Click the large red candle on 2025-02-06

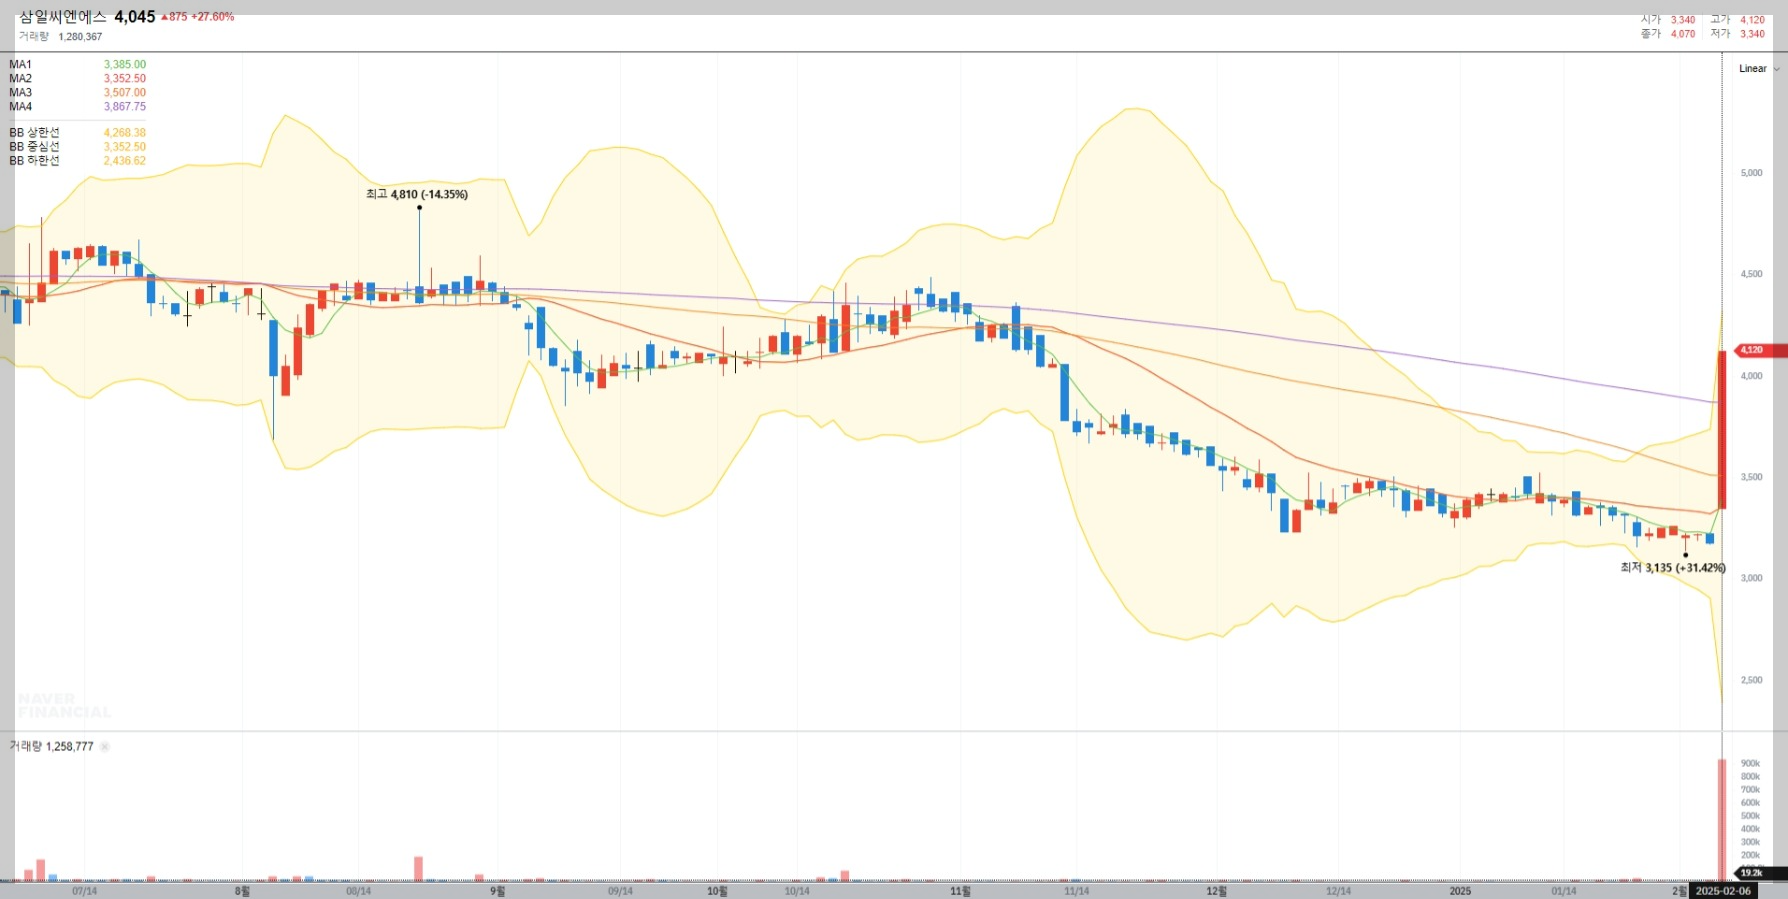[x=1722, y=430]
